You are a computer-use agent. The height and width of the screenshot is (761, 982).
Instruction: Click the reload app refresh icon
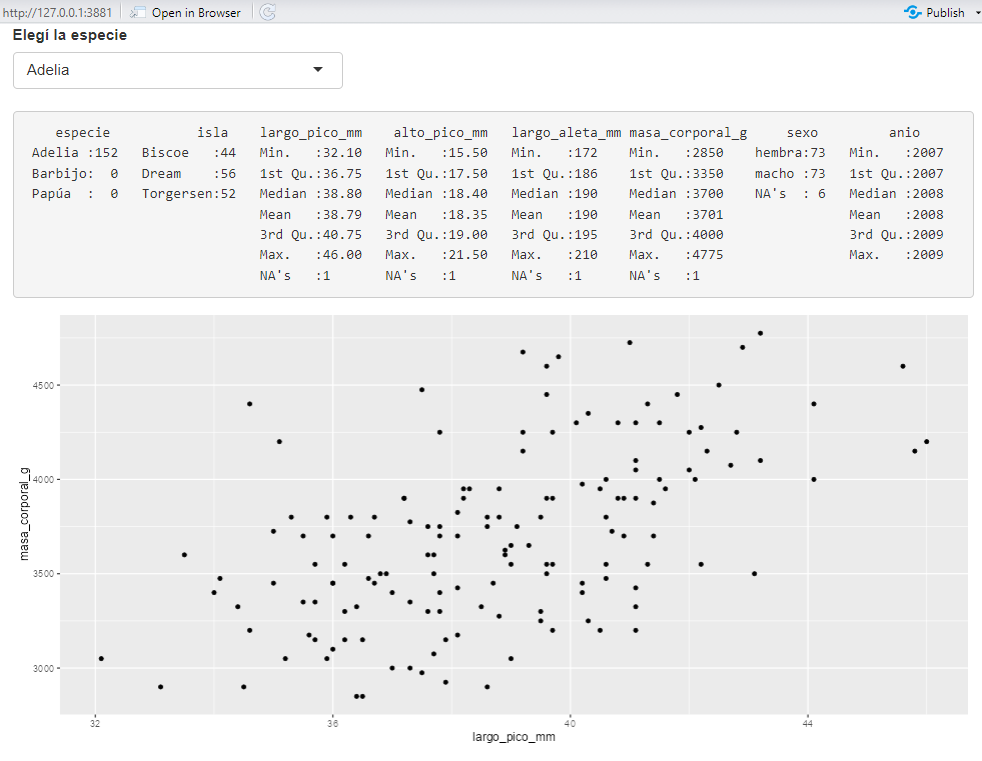pos(267,13)
